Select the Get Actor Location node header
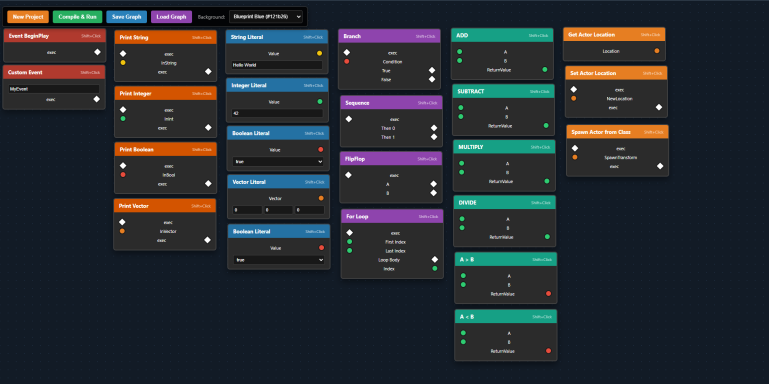Image resolution: width=769 pixels, height=384 pixels. point(614,35)
